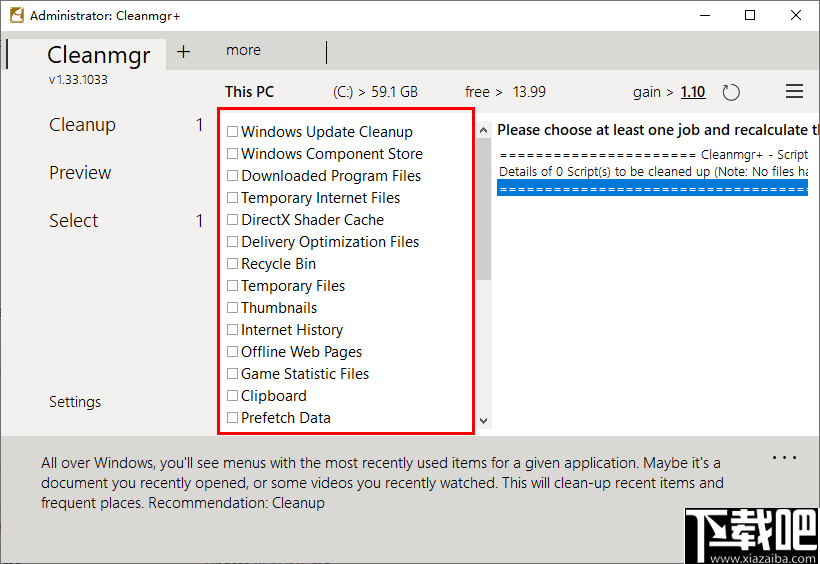This screenshot has height=564, width=820.
Task: Open the more tab
Action: (x=243, y=50)
